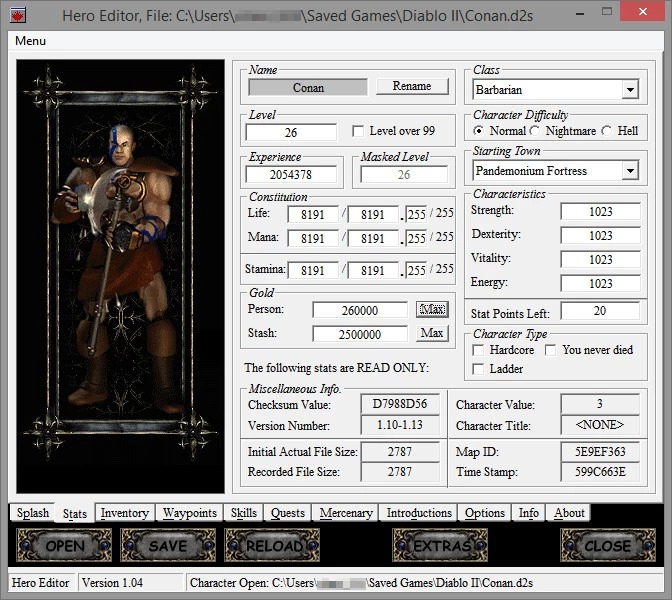
Task: Click the Person gold amount field
Action: coord(360,310)
